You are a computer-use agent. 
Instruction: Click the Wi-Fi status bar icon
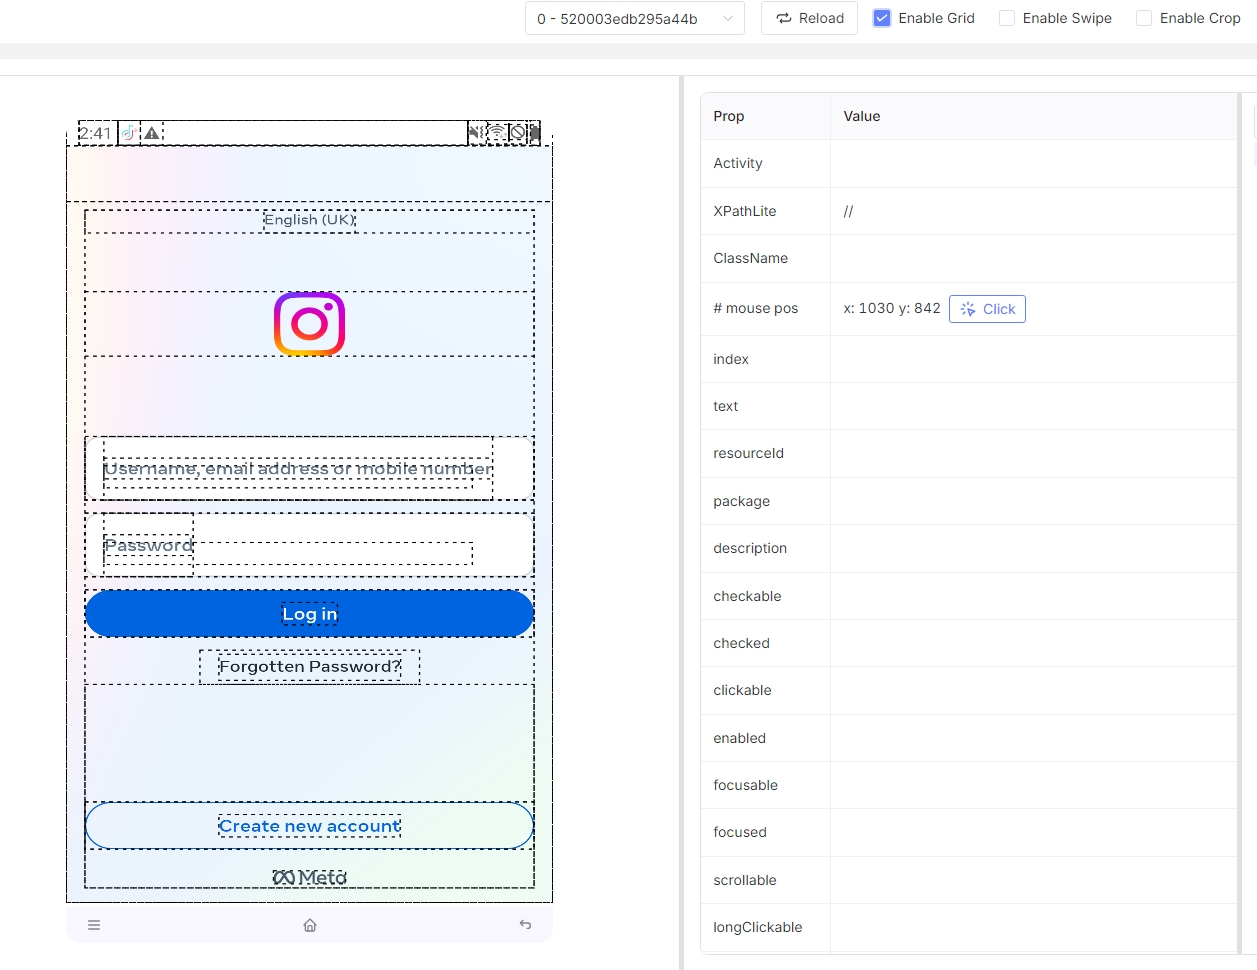(497, 133)
